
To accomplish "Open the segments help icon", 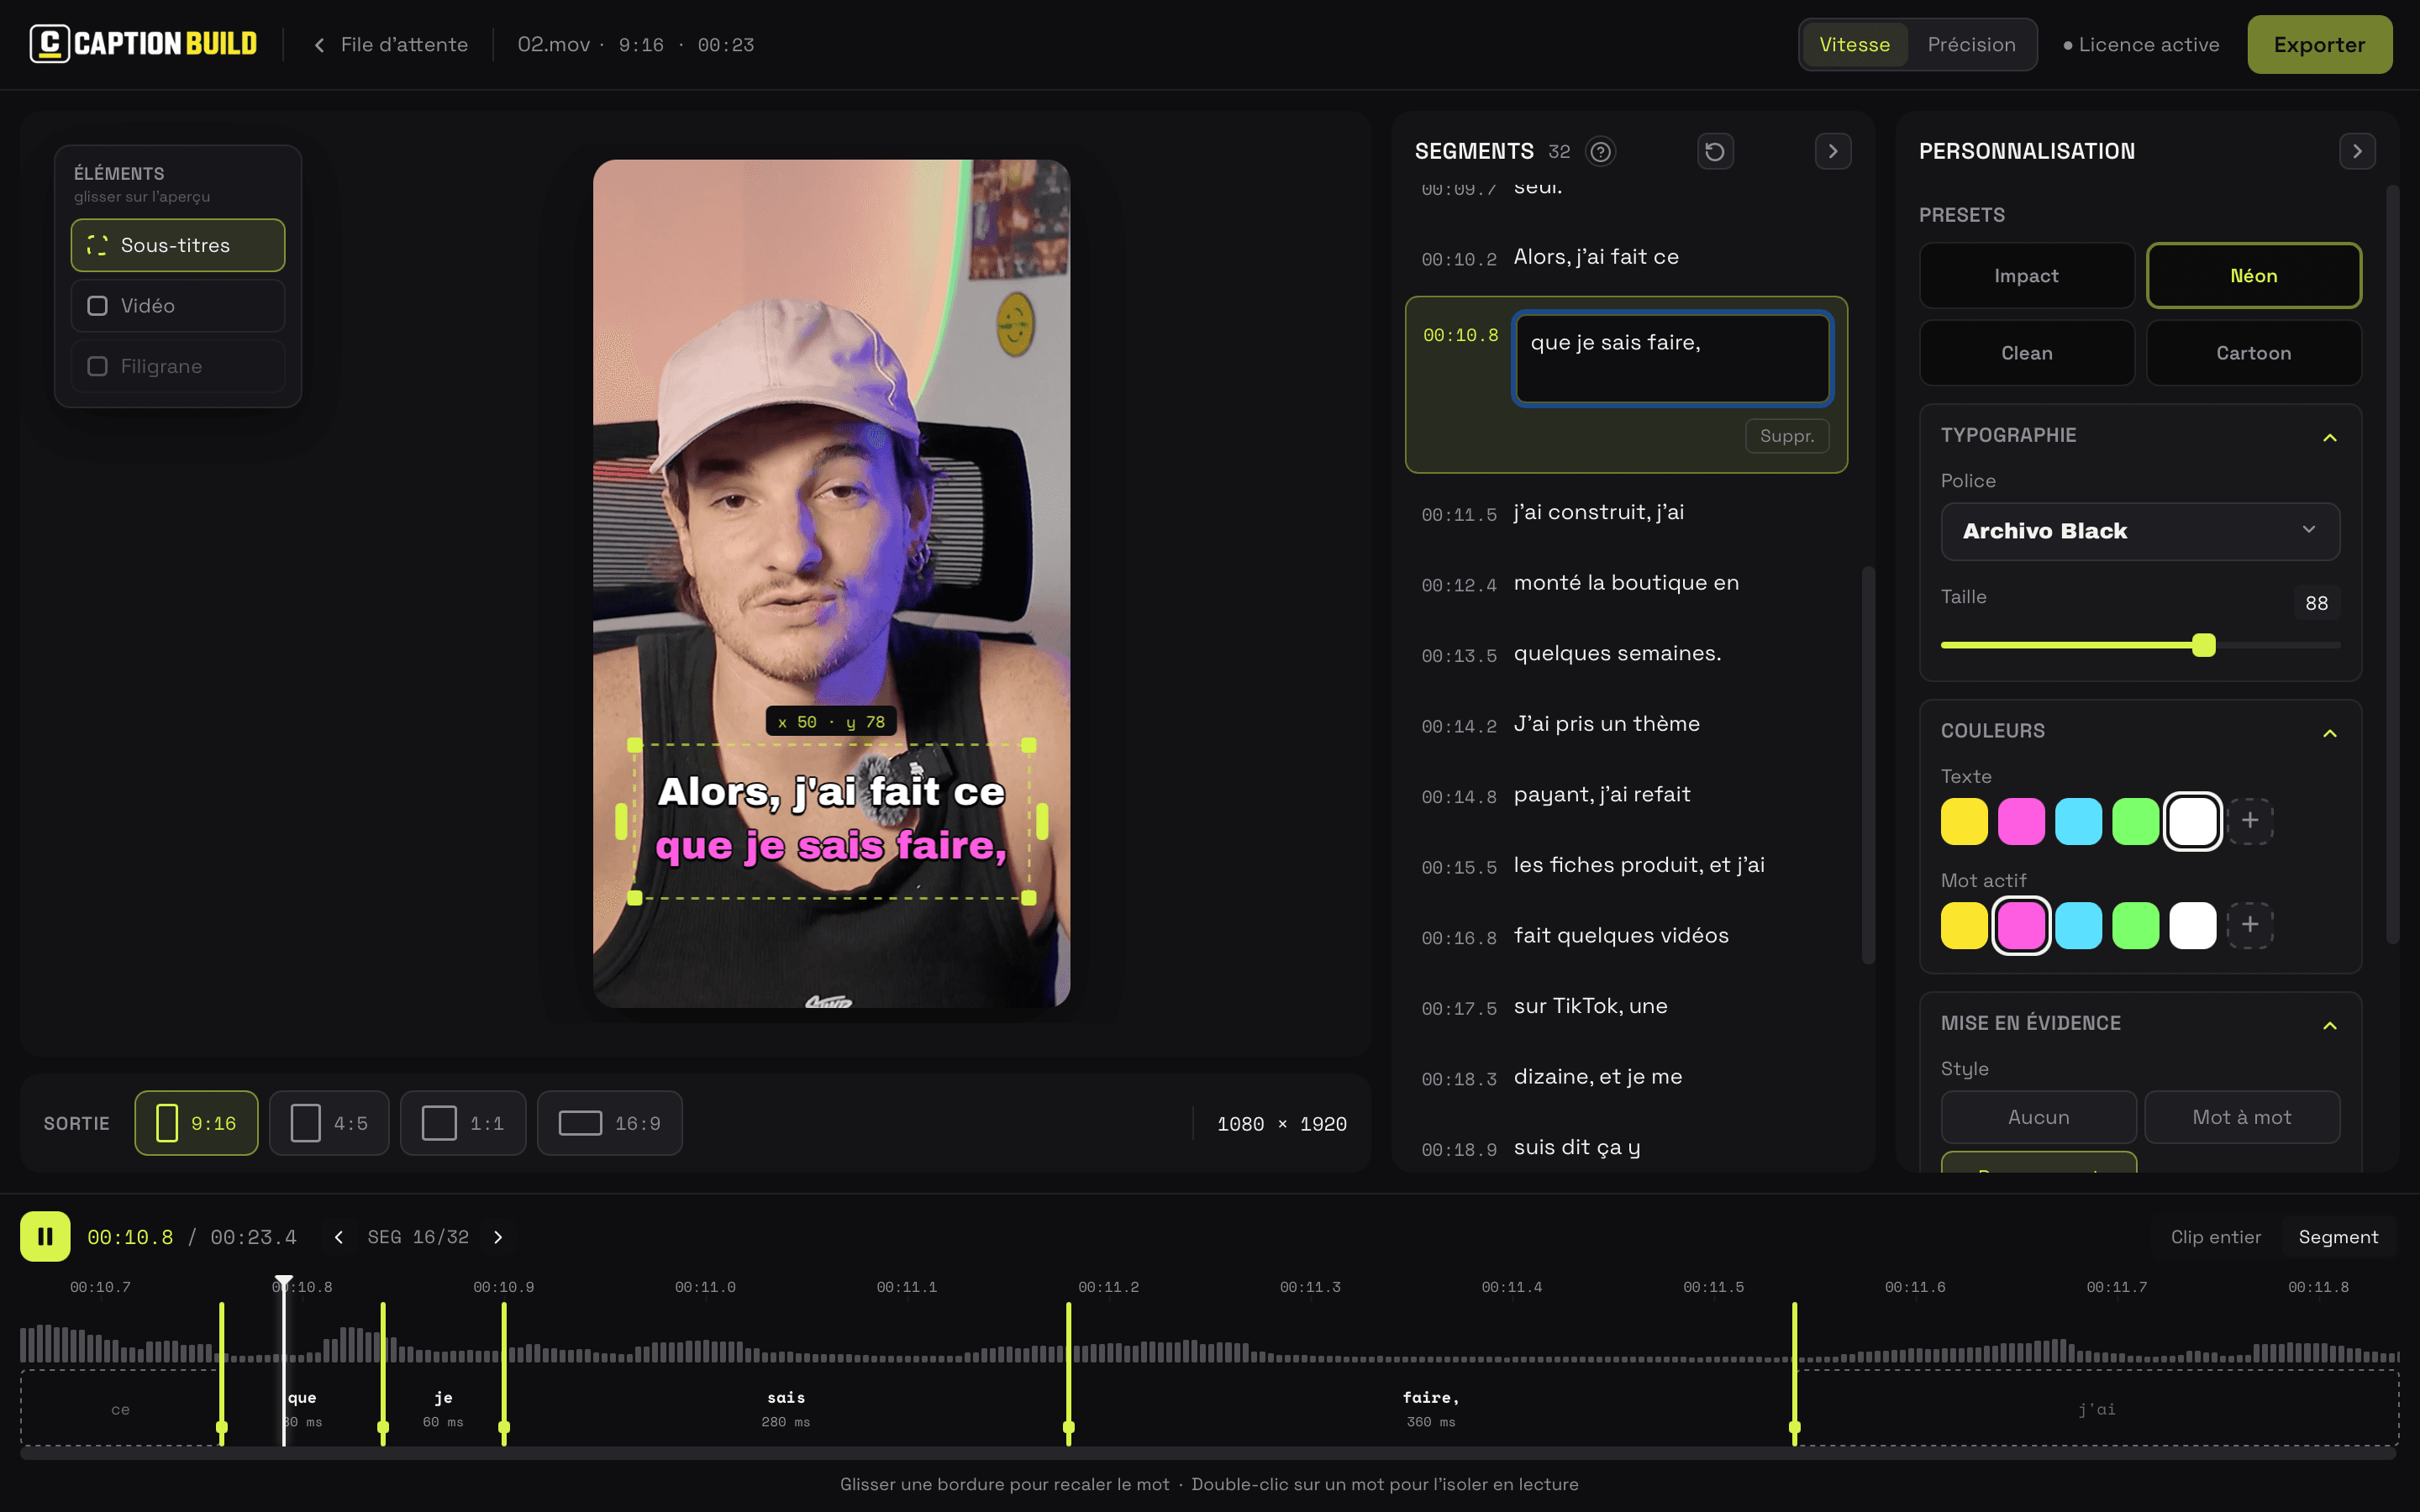I will coord(1600,151).
